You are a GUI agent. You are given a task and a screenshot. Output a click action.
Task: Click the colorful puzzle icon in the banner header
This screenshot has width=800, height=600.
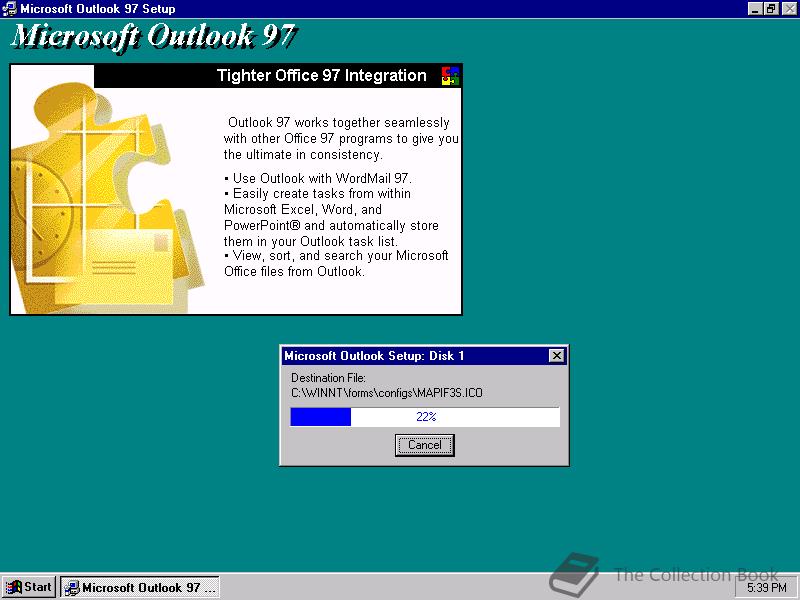[450, 76]
